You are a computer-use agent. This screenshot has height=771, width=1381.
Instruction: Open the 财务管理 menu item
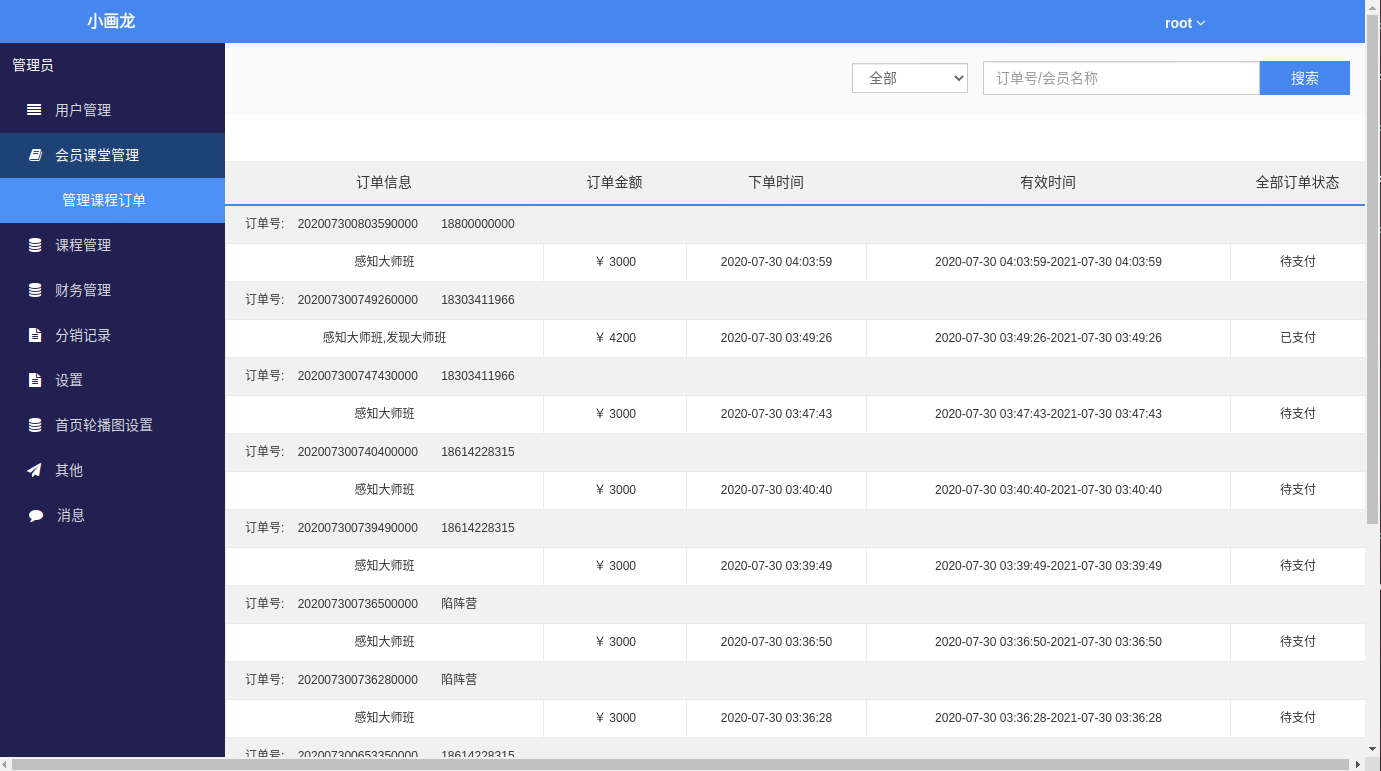click(x=112, y=290)
